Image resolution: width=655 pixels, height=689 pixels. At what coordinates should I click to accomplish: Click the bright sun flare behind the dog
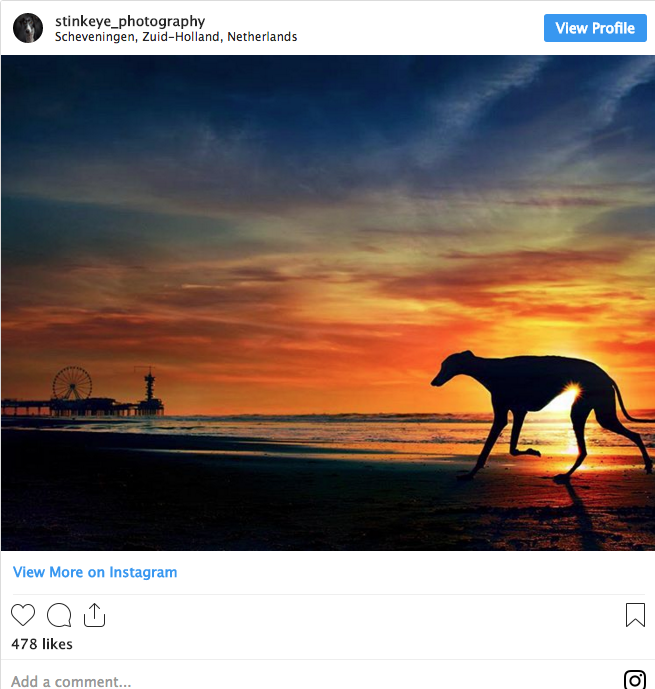point(571,393)
